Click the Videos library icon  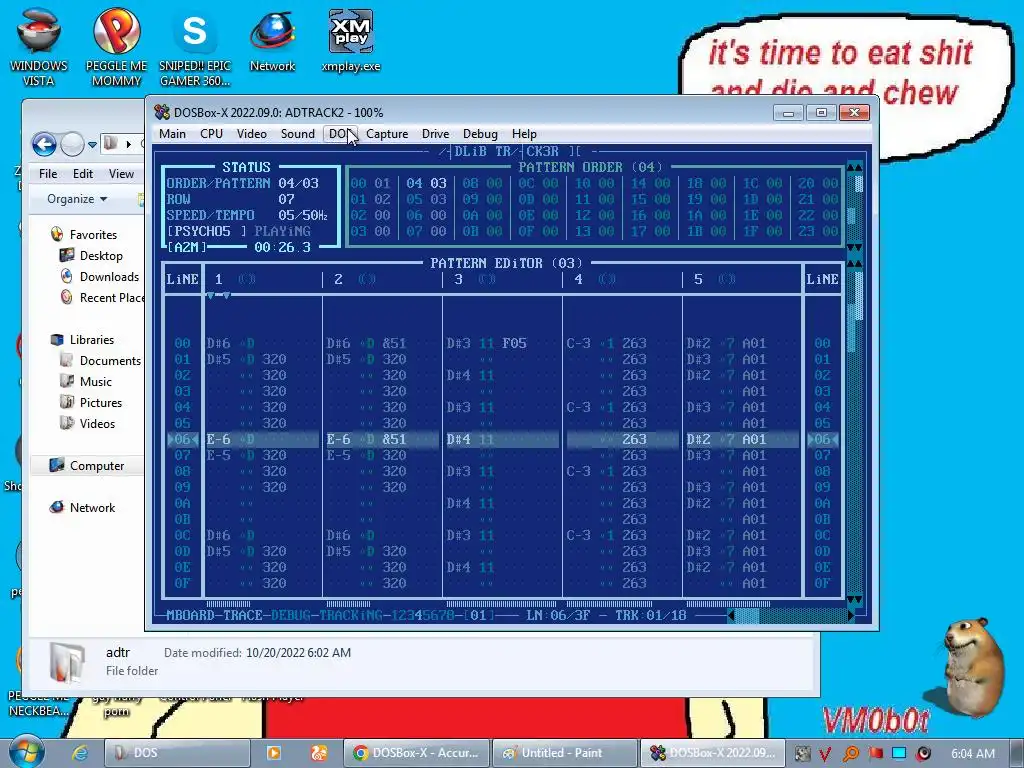67,423
